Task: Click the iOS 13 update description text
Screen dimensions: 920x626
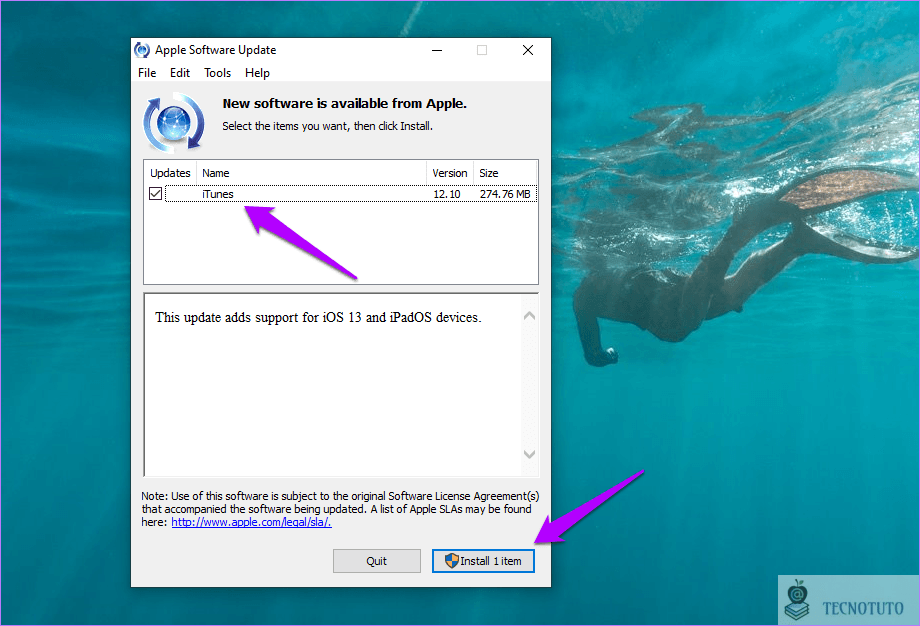Action: pyautogui.click(x=318, y=317)
